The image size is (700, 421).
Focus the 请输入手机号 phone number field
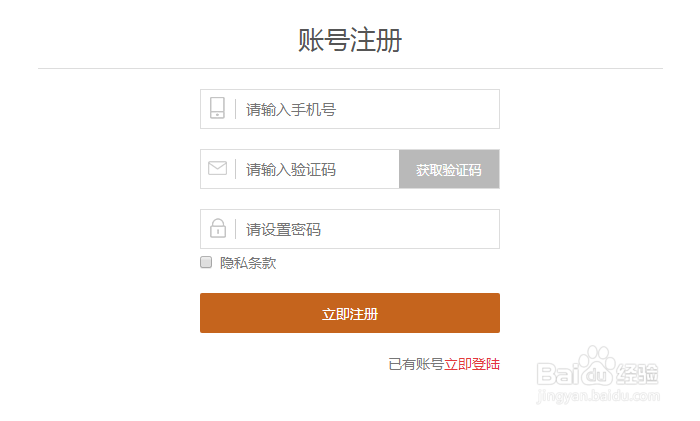click(x=350, y=109)
